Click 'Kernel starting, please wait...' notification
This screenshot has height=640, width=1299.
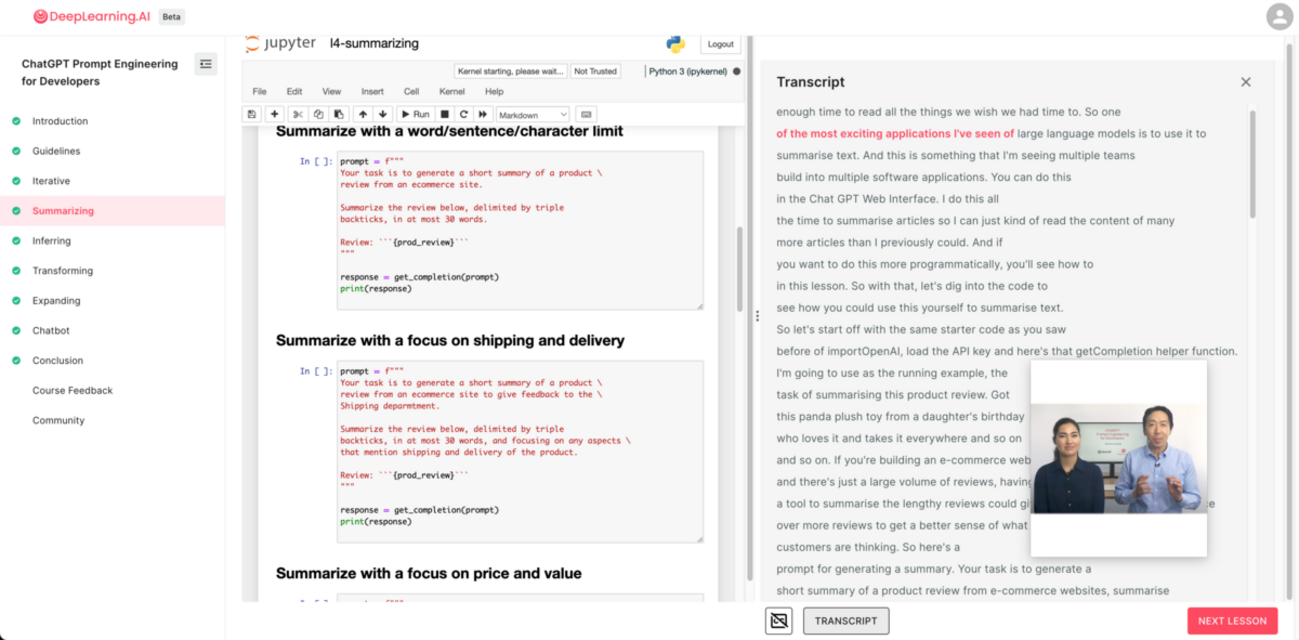tap(511, 71)
